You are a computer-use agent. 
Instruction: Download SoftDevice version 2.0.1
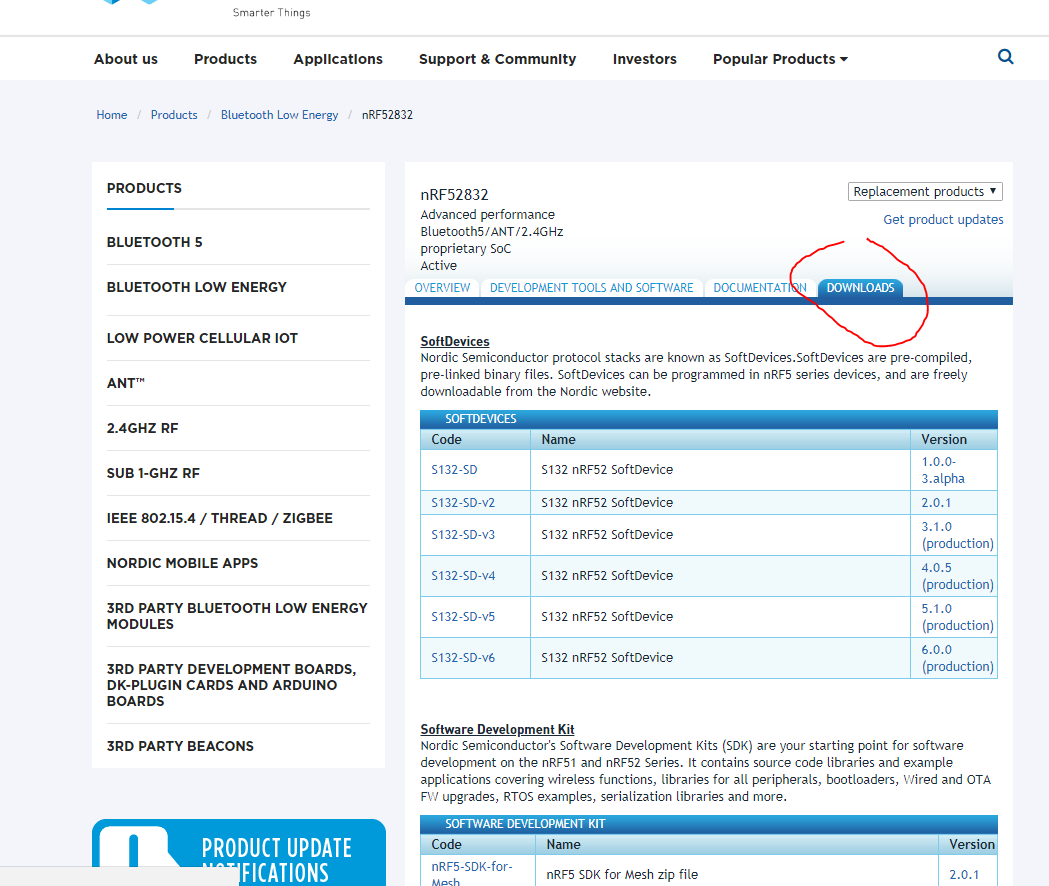click(936, 503)
